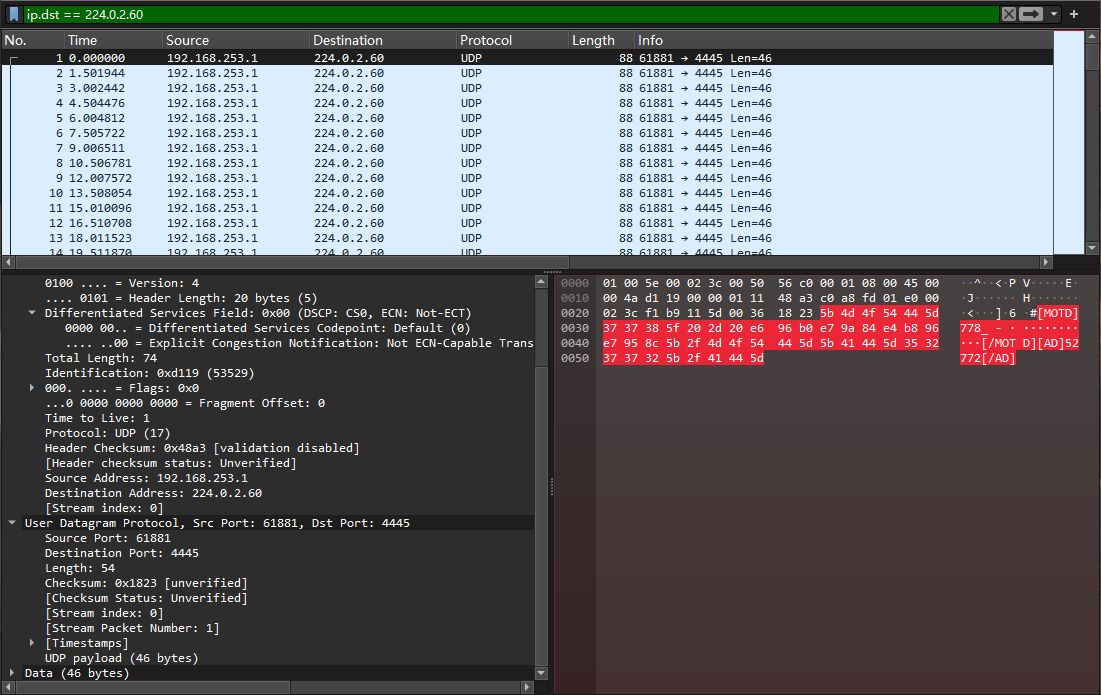Viewport: 1101px width, 695px height.
Task: Click the display filter bookmark icon
Action: tap(14, 14)
